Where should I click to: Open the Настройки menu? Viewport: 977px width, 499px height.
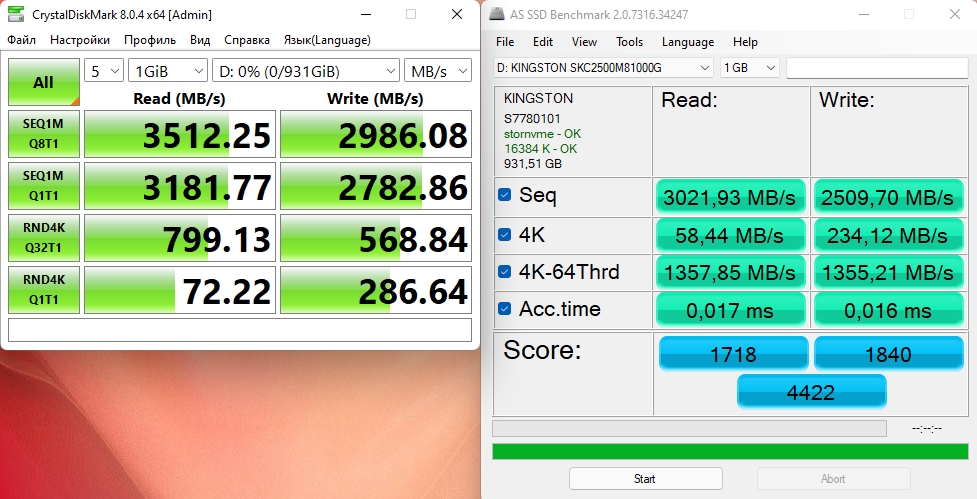pos(80,40)
